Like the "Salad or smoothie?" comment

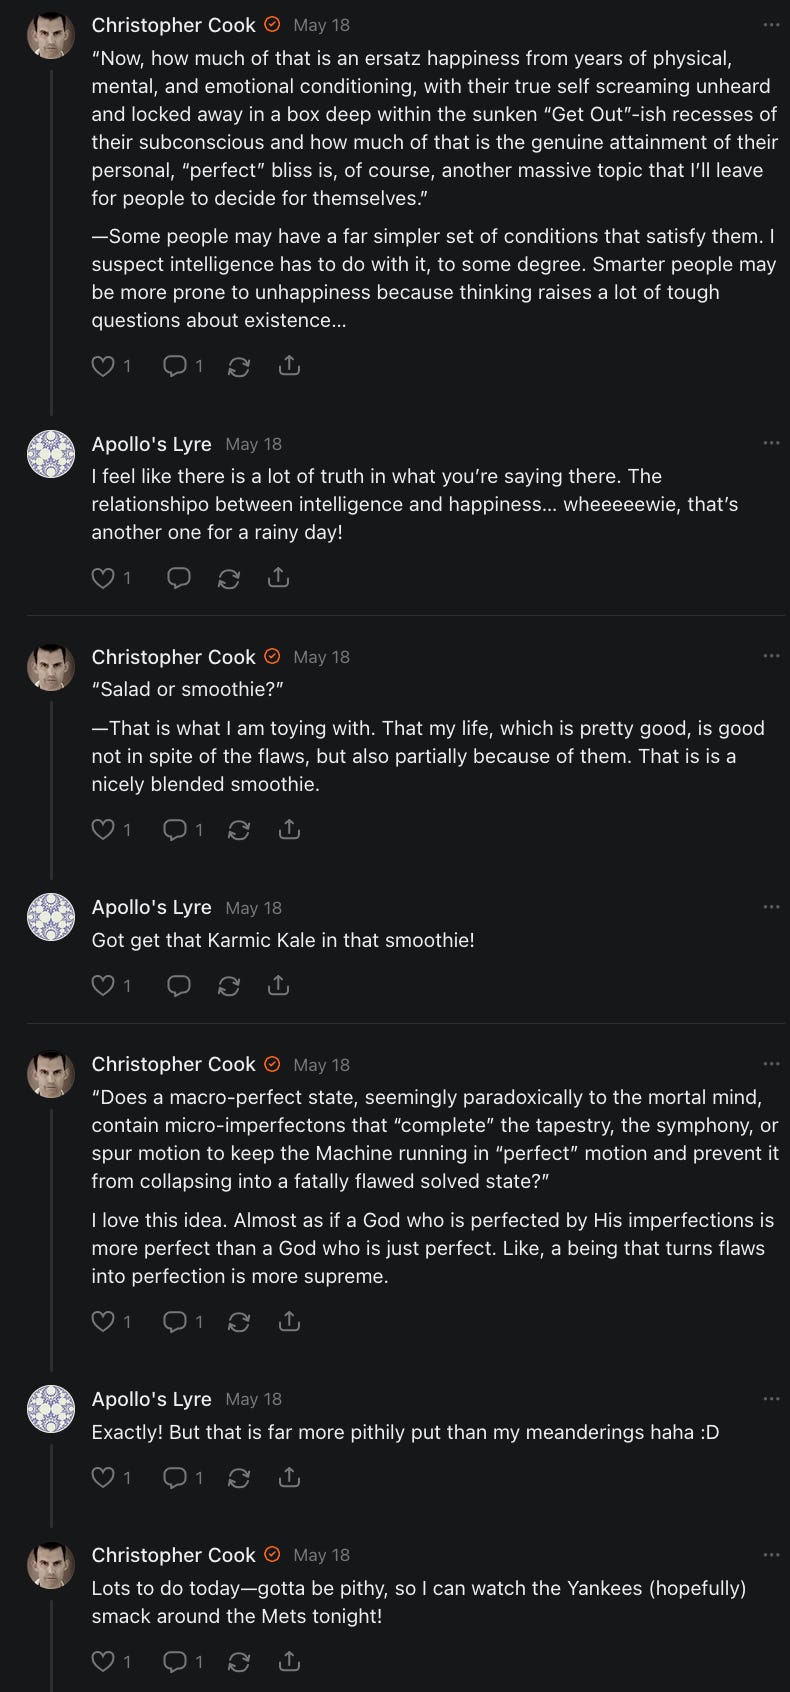[x=103, y=829]
